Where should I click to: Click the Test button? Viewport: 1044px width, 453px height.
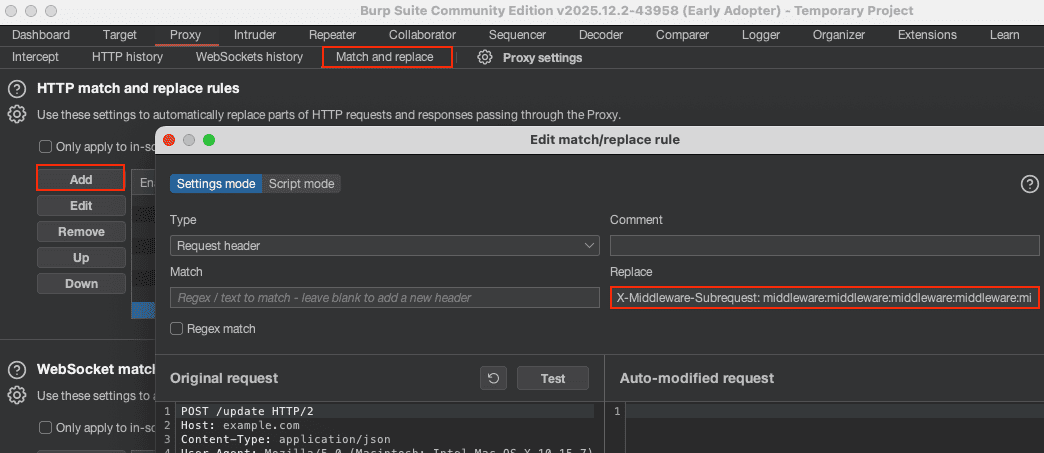click(552, 378)
